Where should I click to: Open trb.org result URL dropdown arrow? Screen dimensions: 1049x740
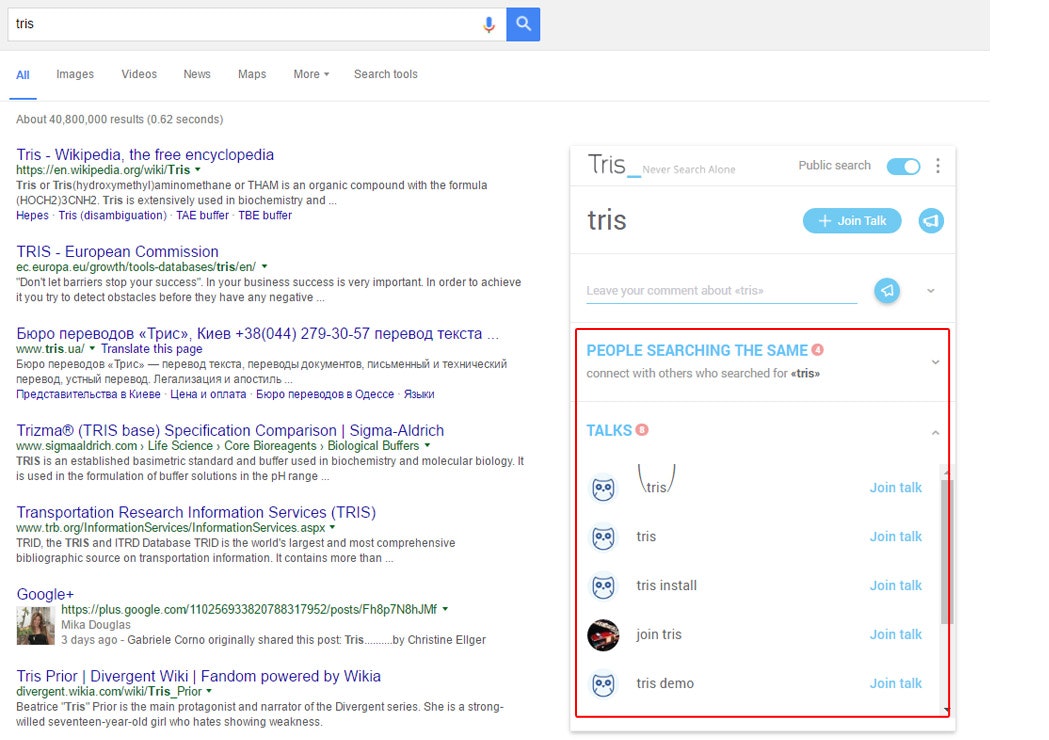click(x=332, y=528)
